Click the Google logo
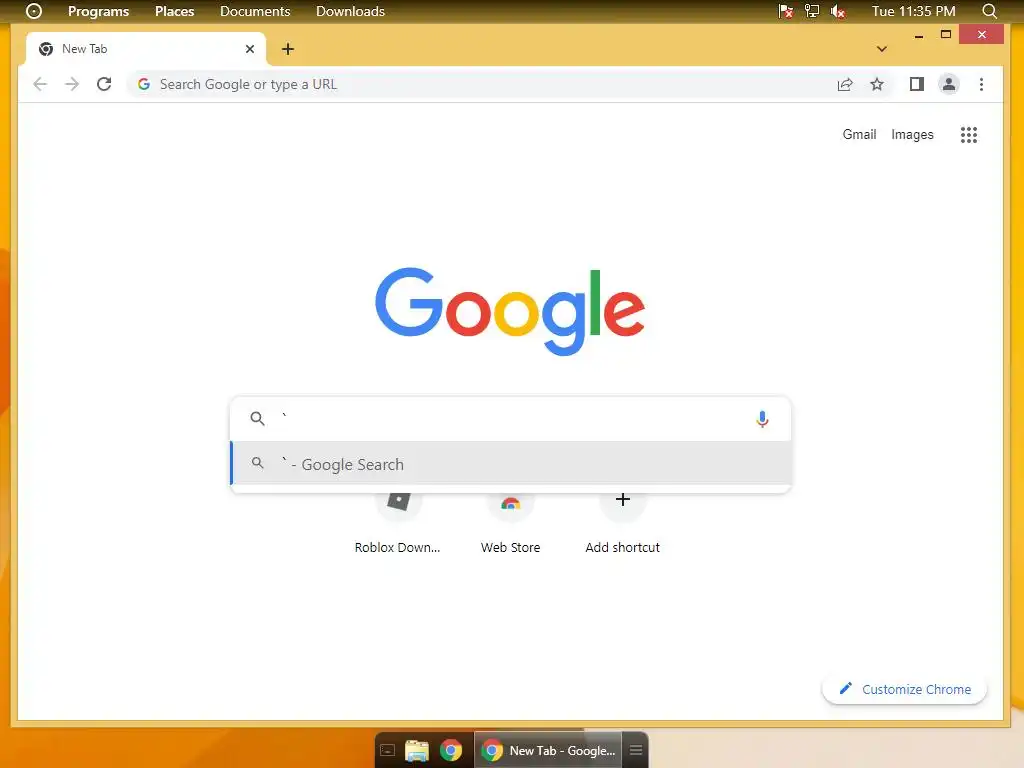This screenshot has height=768, width=1024. tap(510, 311)
